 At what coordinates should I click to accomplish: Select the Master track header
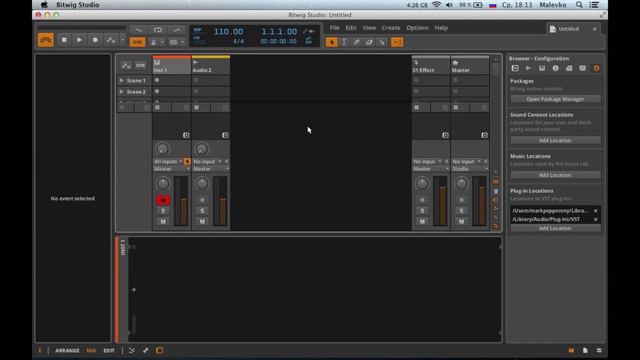(470, 66)
